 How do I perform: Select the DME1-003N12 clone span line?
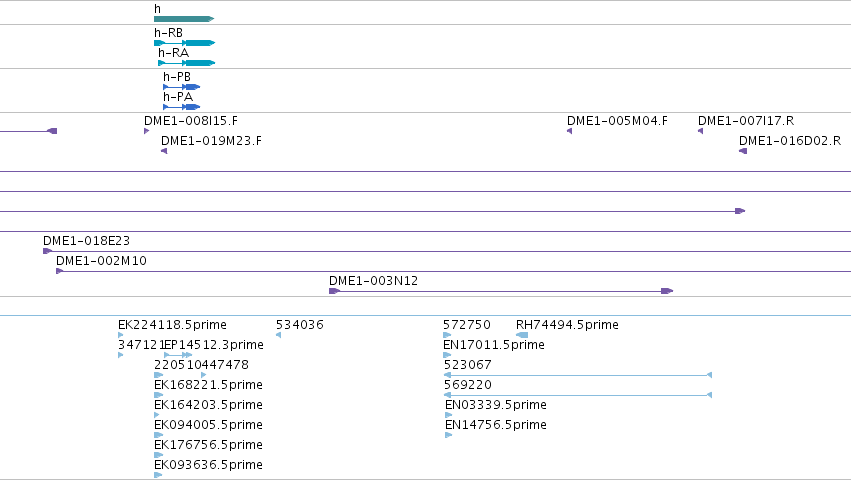[x=501, y=291]
